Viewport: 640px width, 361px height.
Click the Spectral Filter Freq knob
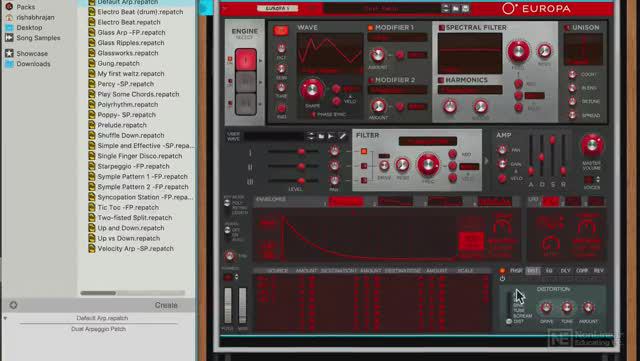click(x=518, y=51)
